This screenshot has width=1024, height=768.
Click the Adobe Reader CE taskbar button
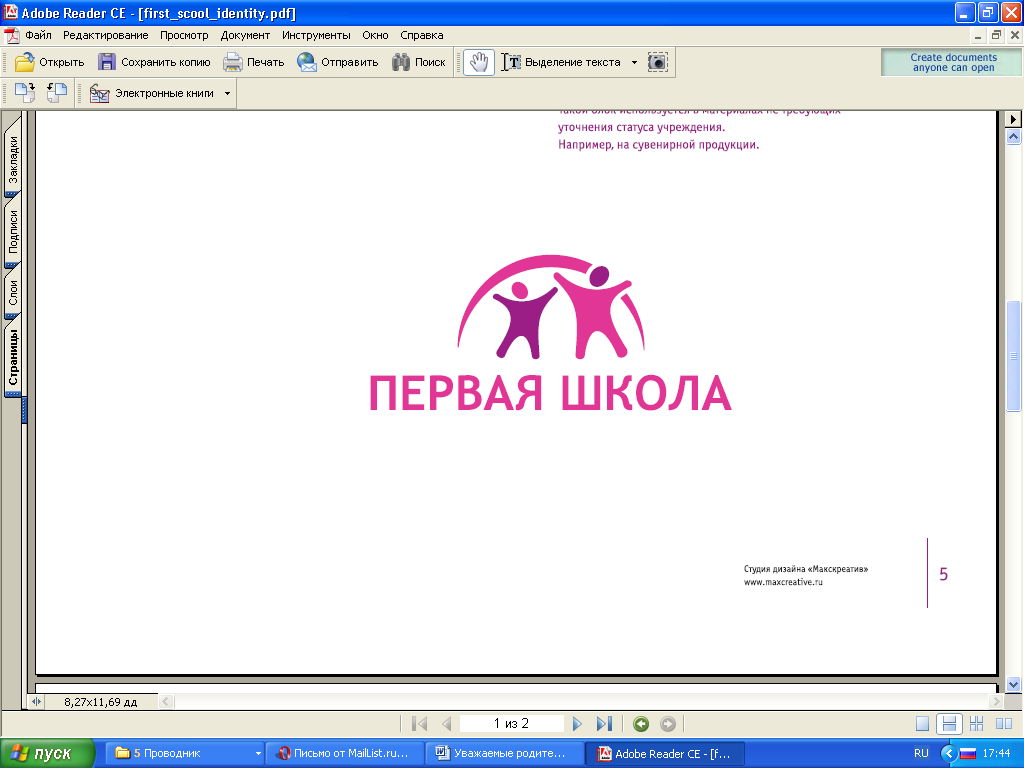pos(664,754)
